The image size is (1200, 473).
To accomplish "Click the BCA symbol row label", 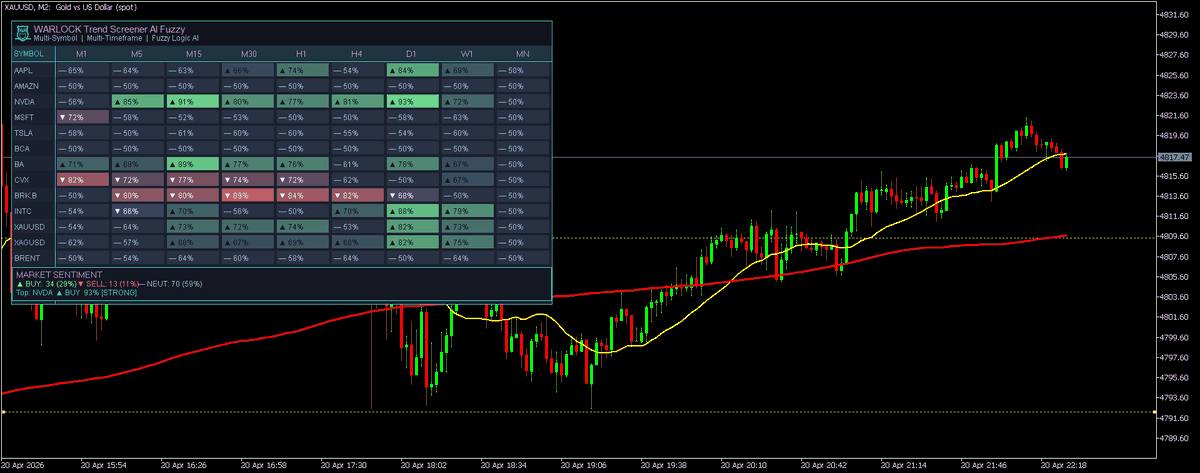I will [22, 149].
